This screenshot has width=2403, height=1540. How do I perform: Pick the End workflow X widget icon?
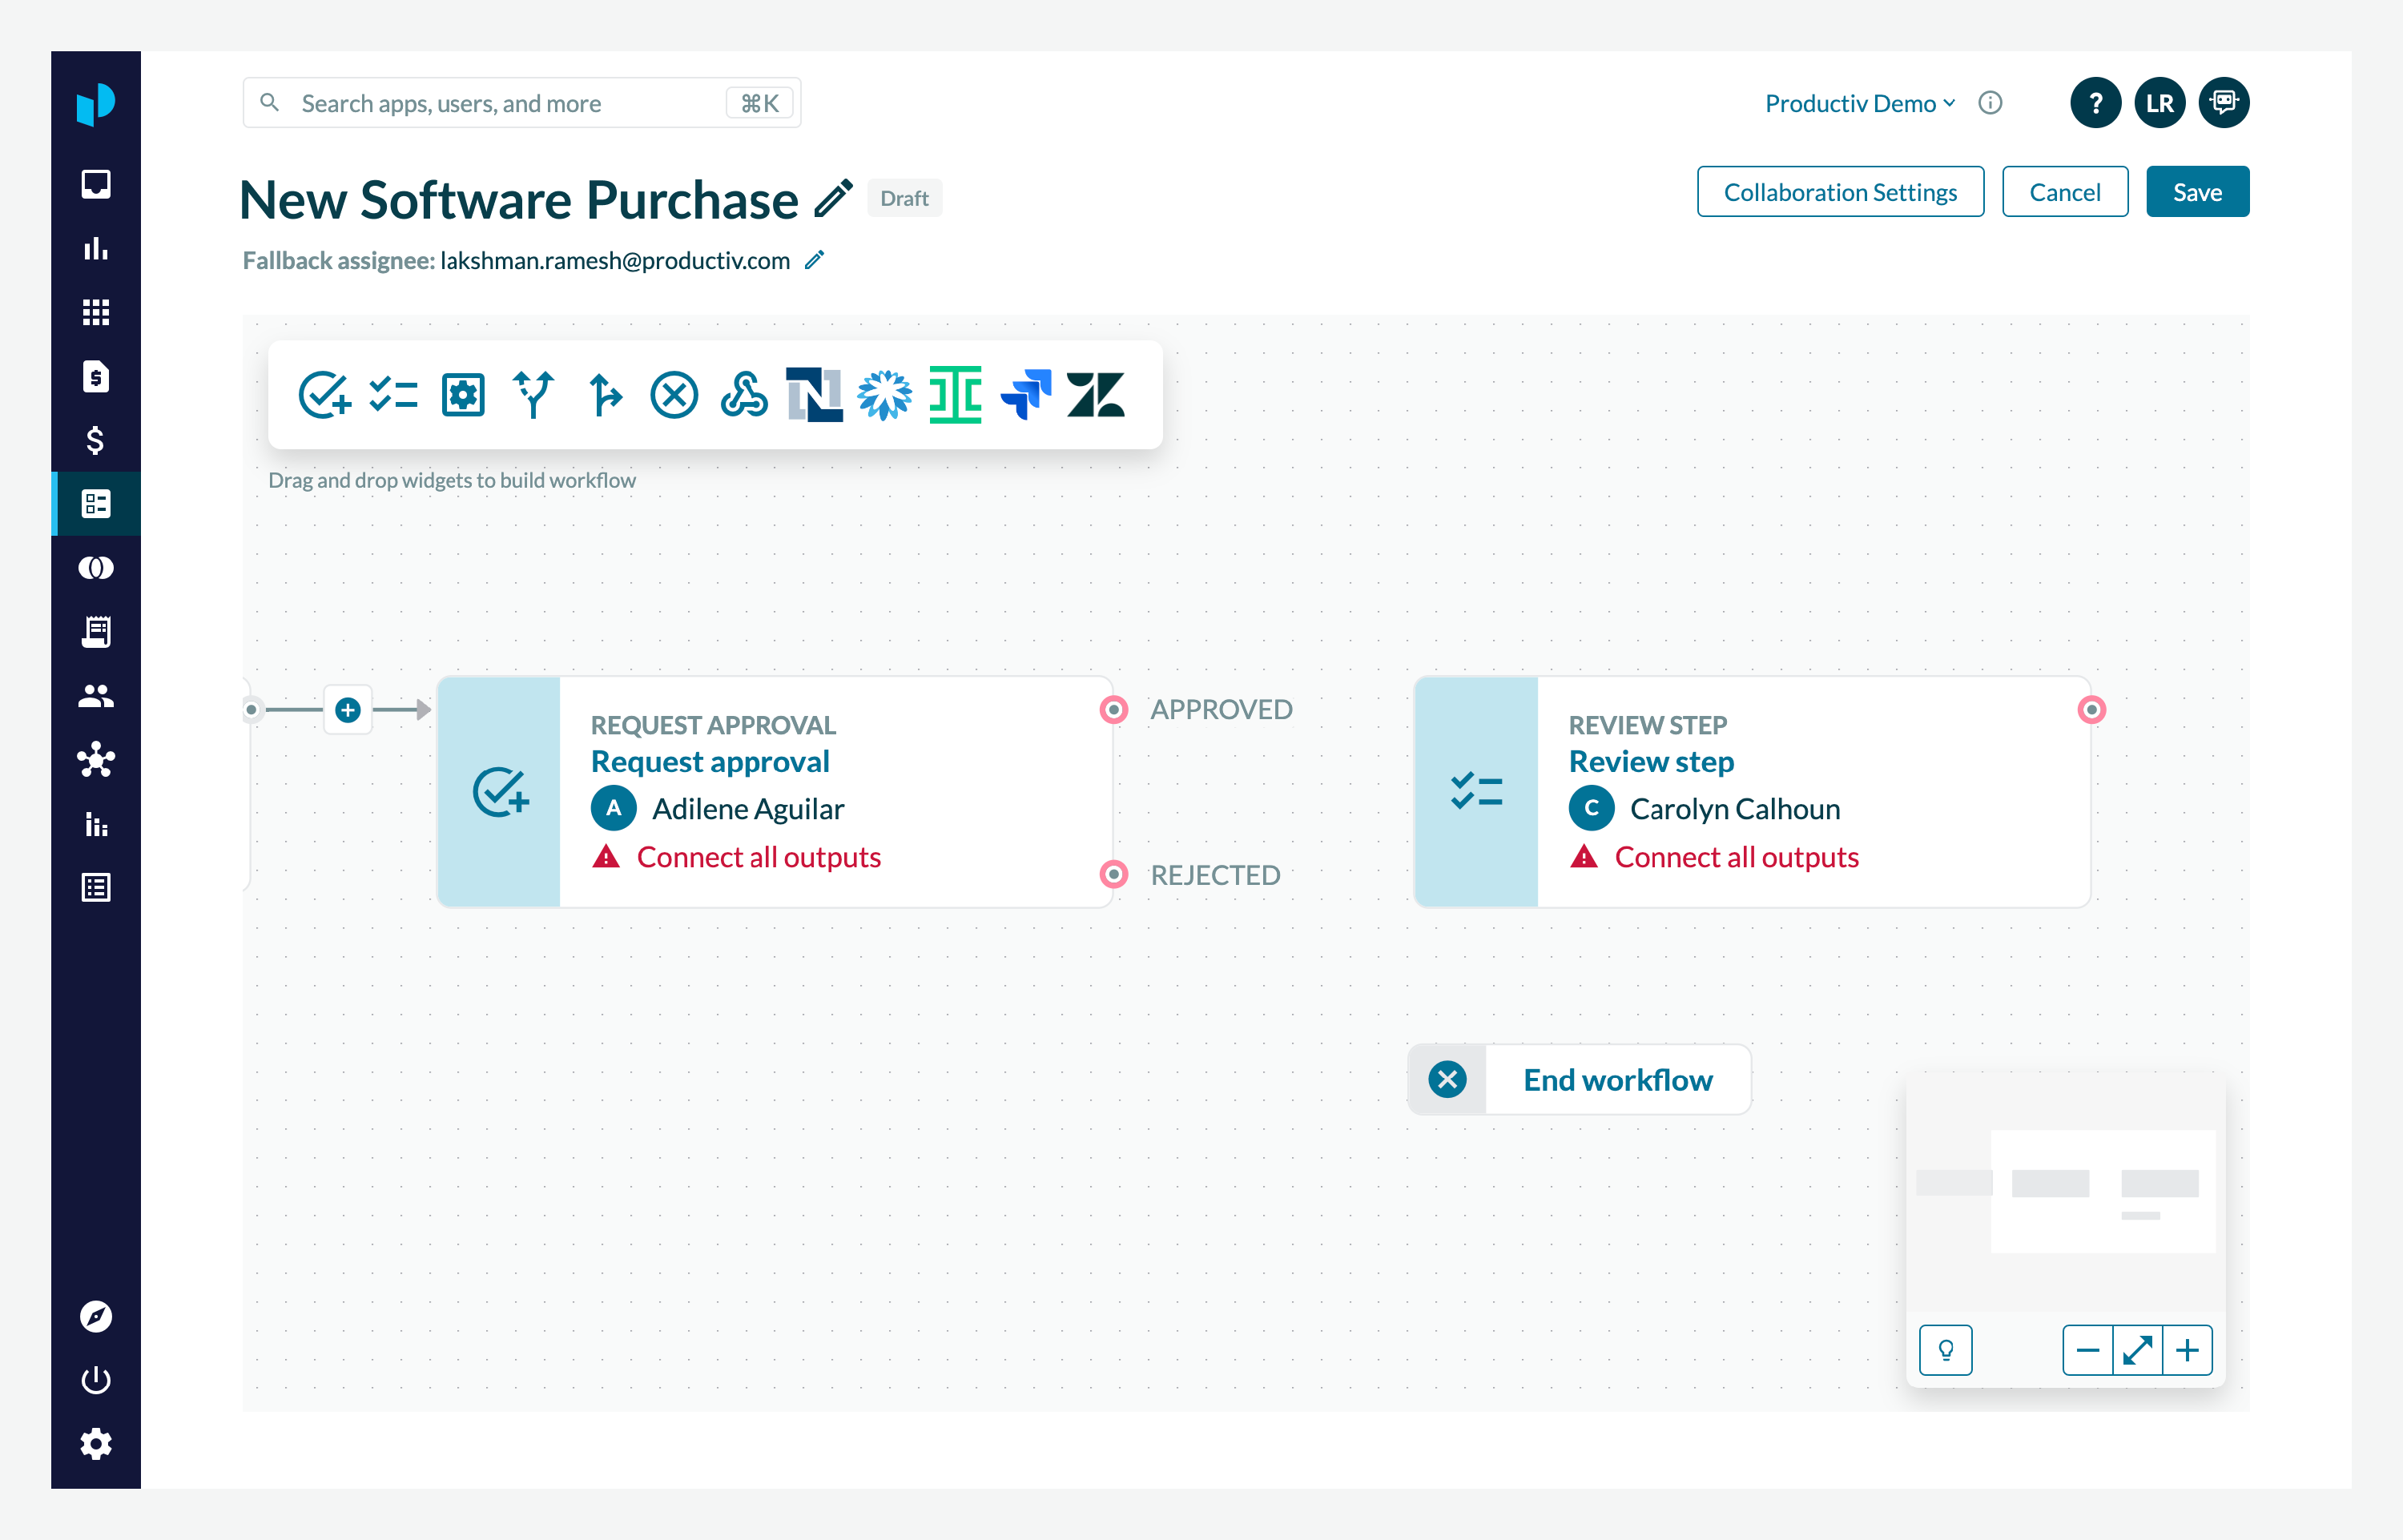[x=674, y=394]
